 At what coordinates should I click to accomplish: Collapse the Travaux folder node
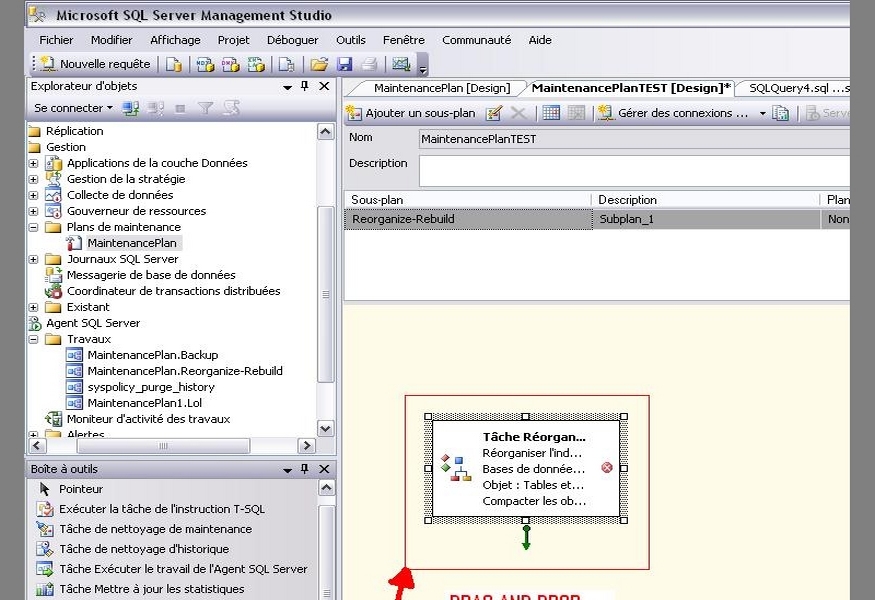click(33, 339)
